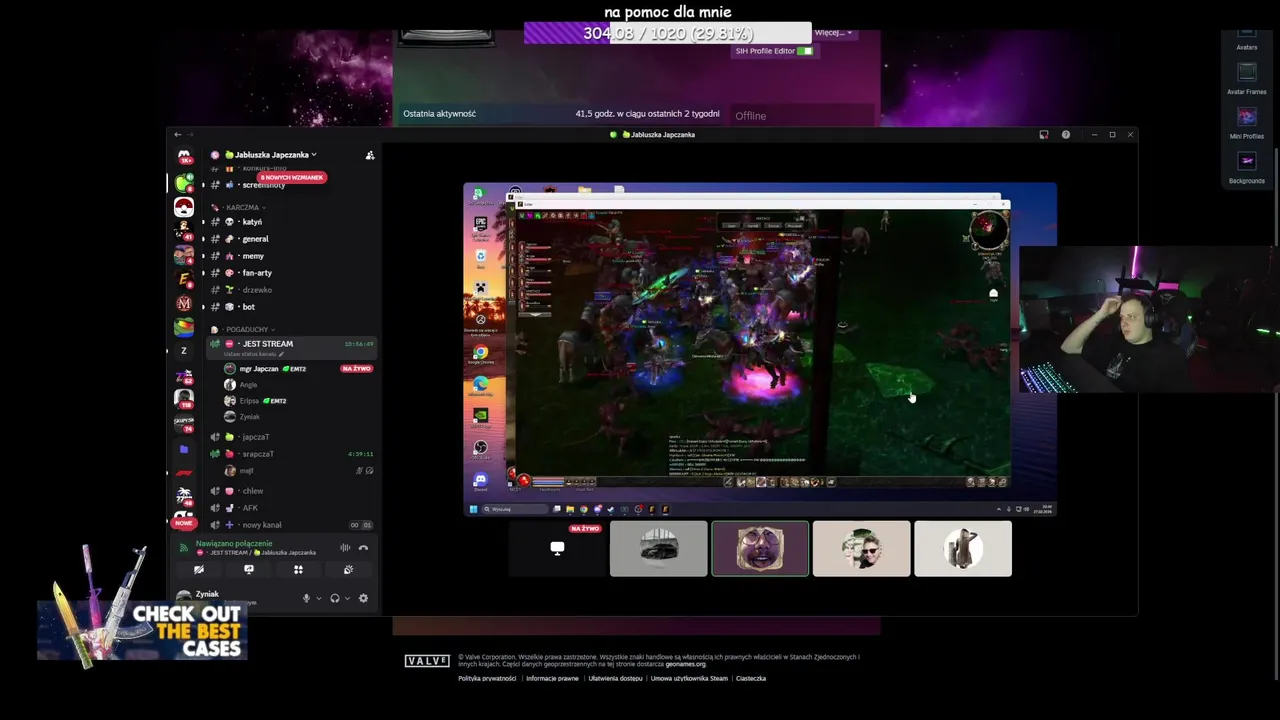Open the blue folder in the server list
The height and width of the screenshot is (720, 1280).
pyautogui.click(x=184, y=449)
